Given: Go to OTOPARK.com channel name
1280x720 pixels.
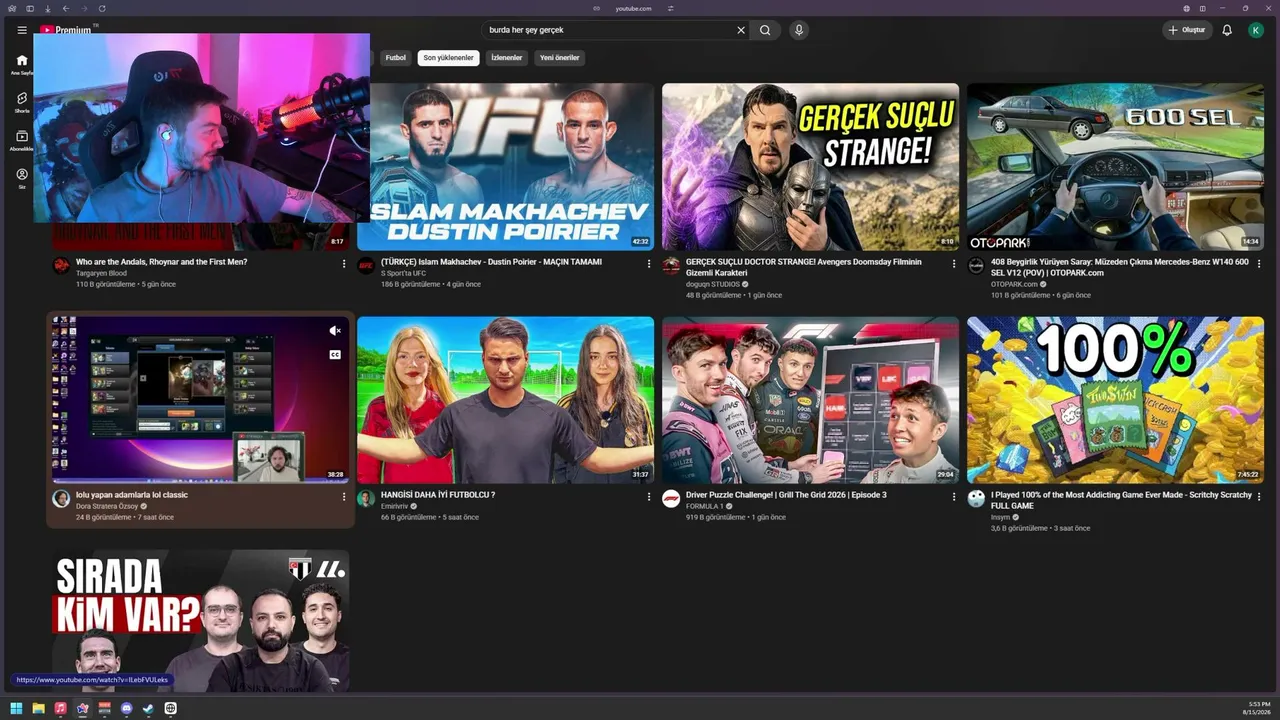Looking at the screenshot, I should 1014,284.
